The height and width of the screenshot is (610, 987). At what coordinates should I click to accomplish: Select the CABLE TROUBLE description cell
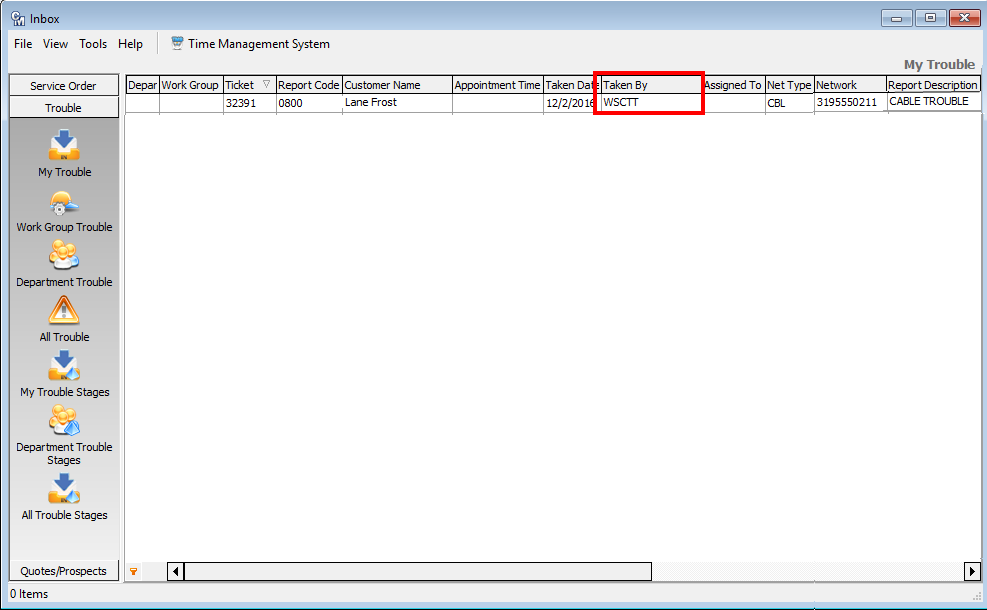pyautogui.click(x=933, y=102)
